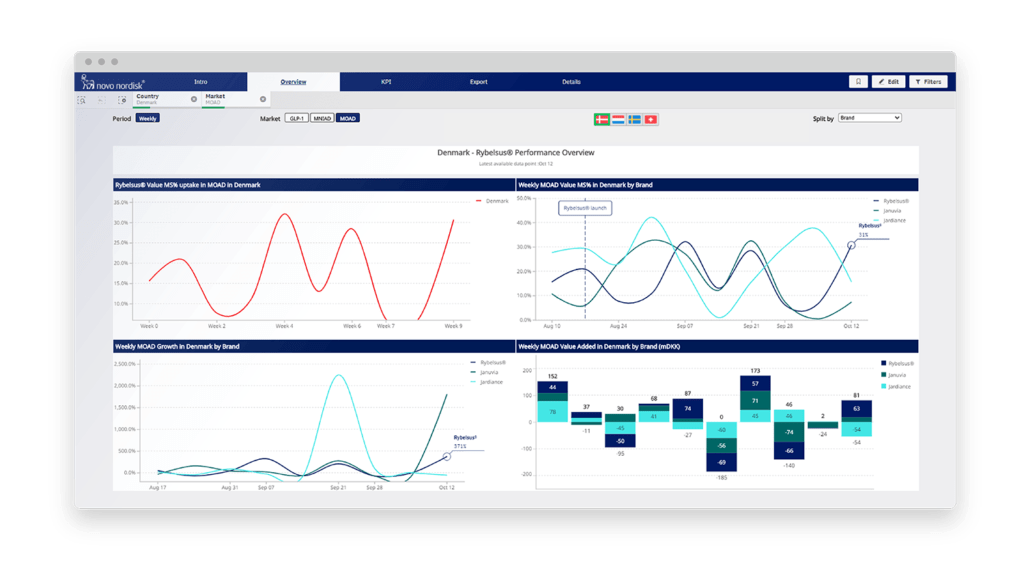The image size is (1024, 584).
Task: Open the Split by Brand dropdown
Action: (x=869, y=118)
